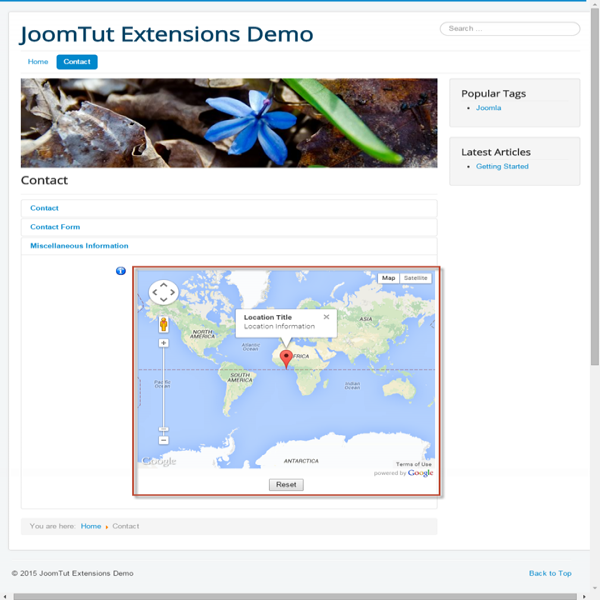
Task: Pan the map up with arrow
Action: pos(163,285)
